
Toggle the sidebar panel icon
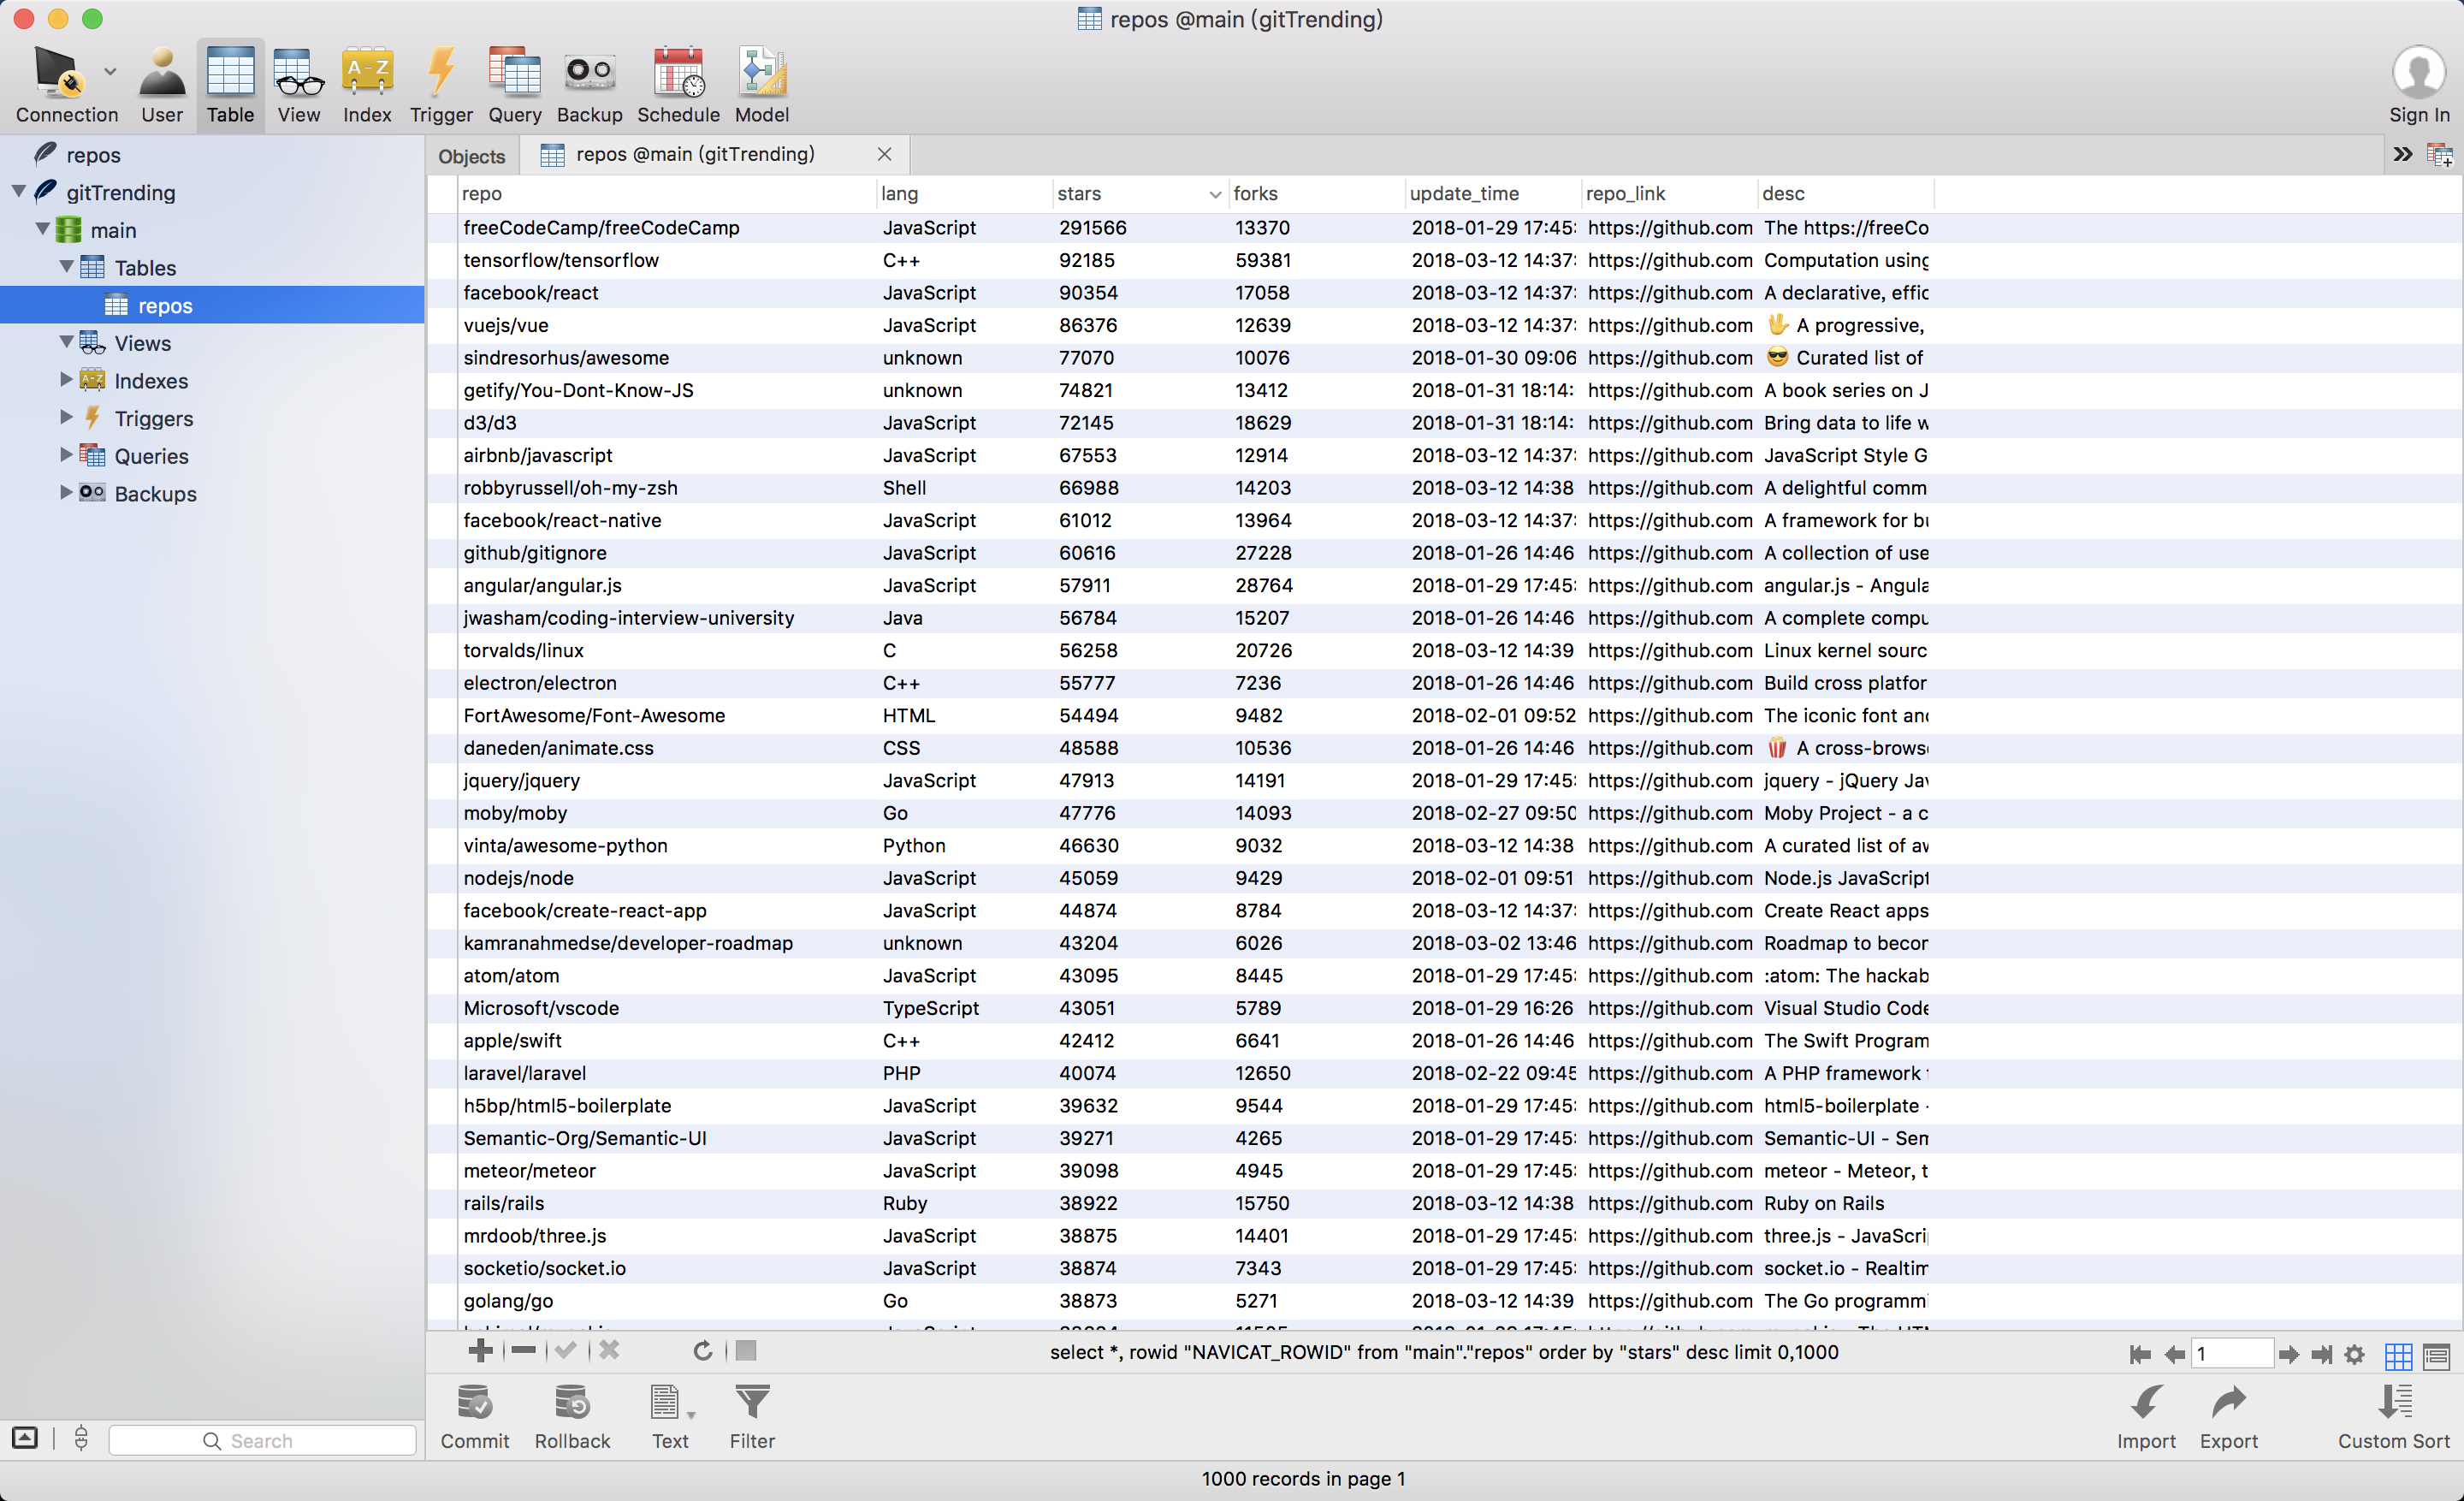(x=25, y=1439)
